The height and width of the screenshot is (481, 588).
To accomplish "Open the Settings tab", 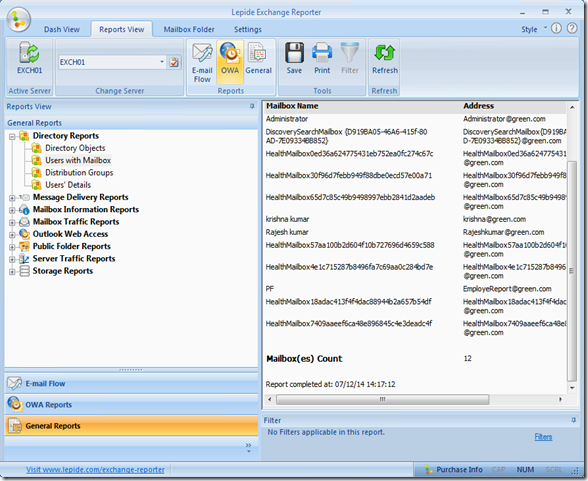I will 248,29.
